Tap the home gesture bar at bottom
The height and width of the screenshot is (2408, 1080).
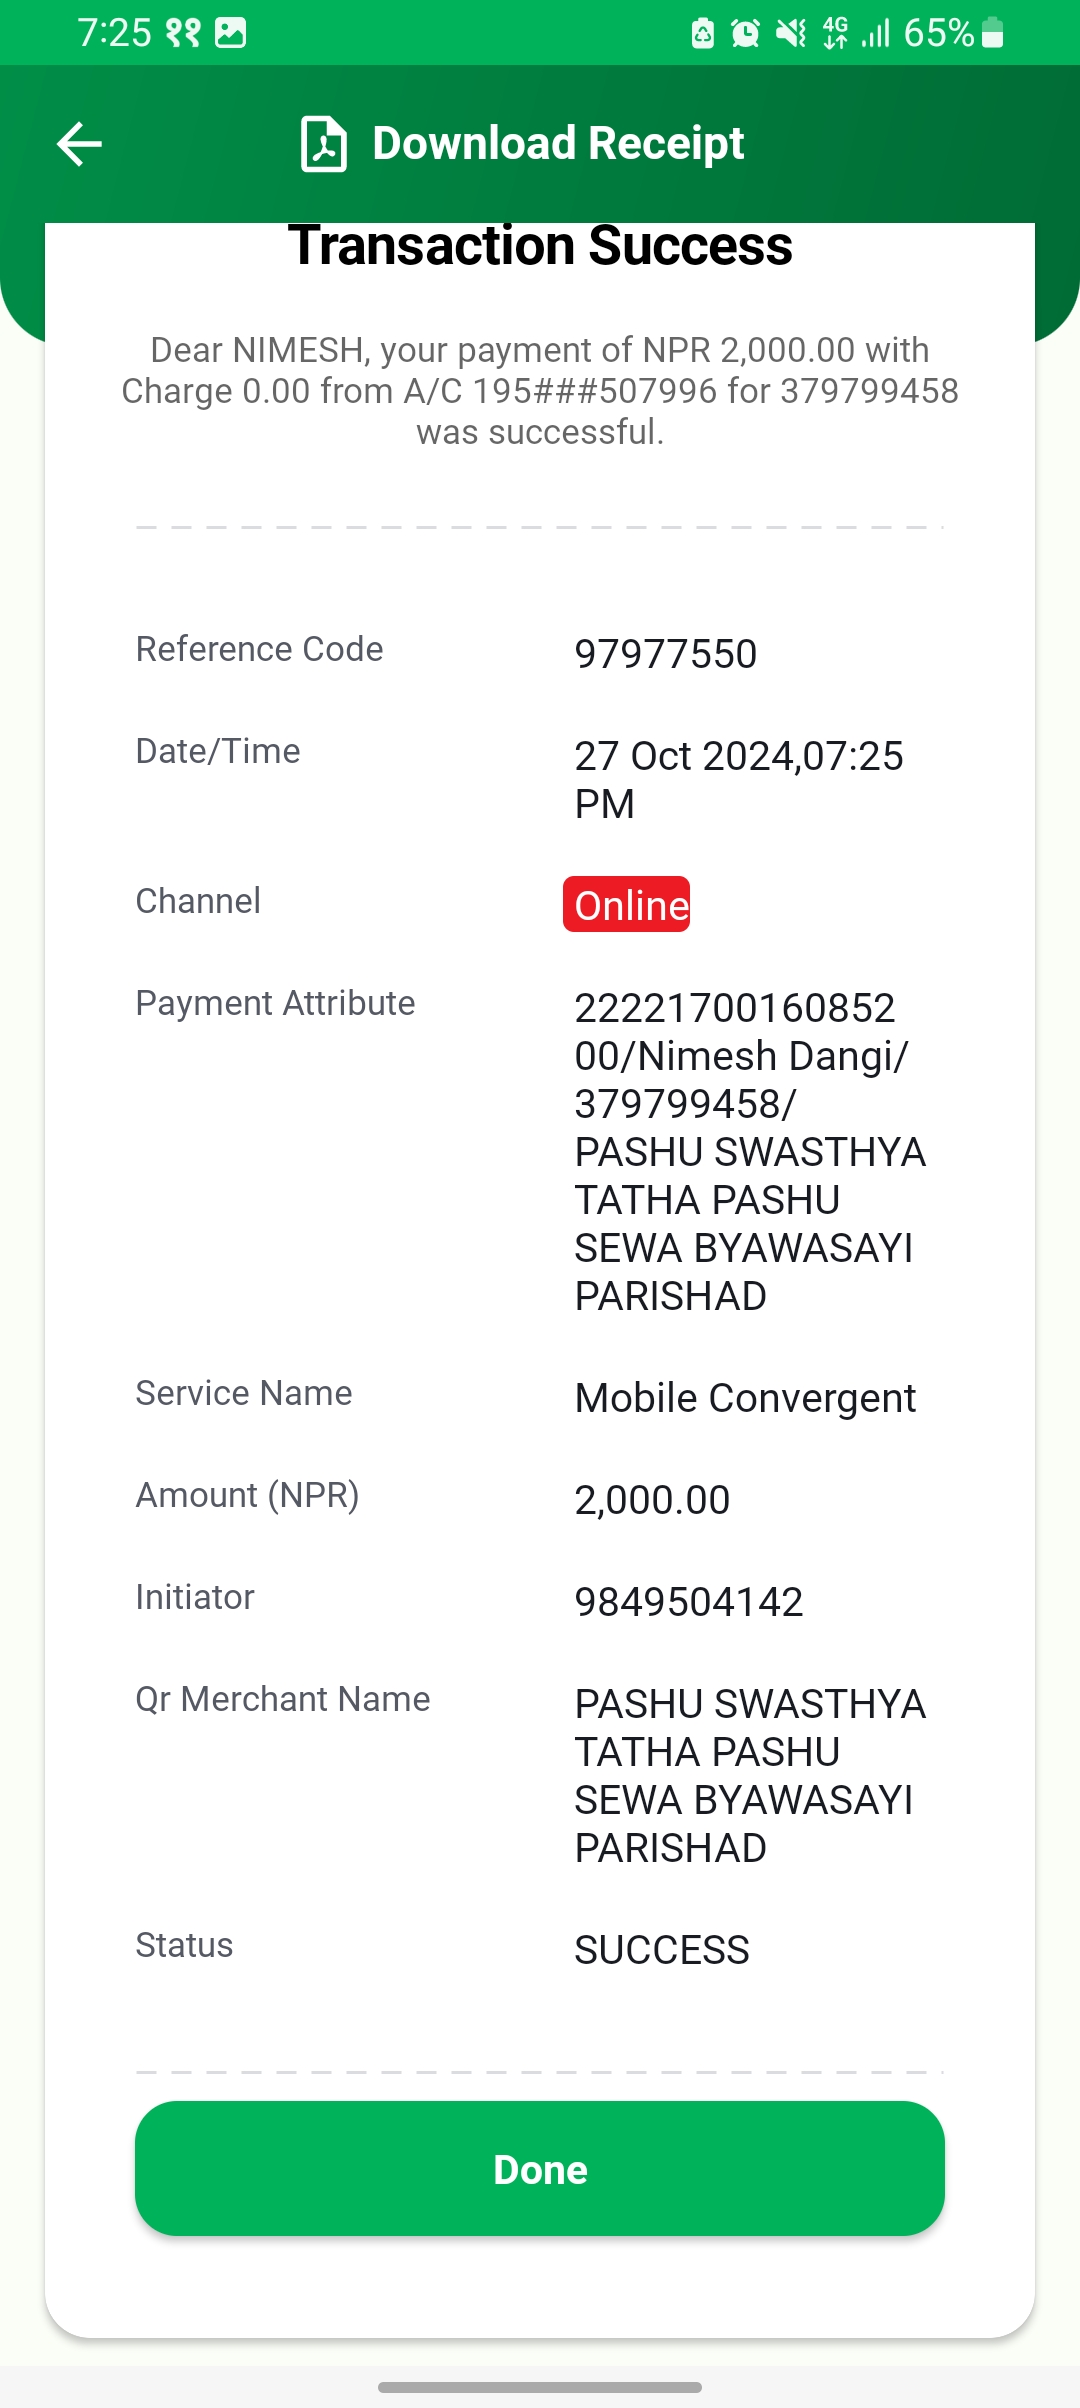540,2387
